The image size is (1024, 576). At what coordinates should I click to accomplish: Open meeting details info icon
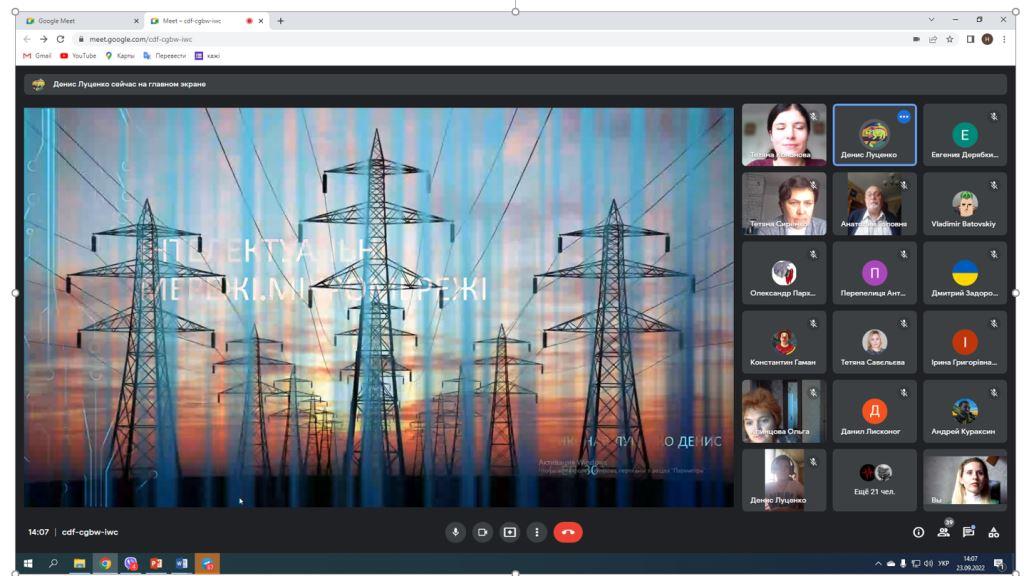point(918,532)
